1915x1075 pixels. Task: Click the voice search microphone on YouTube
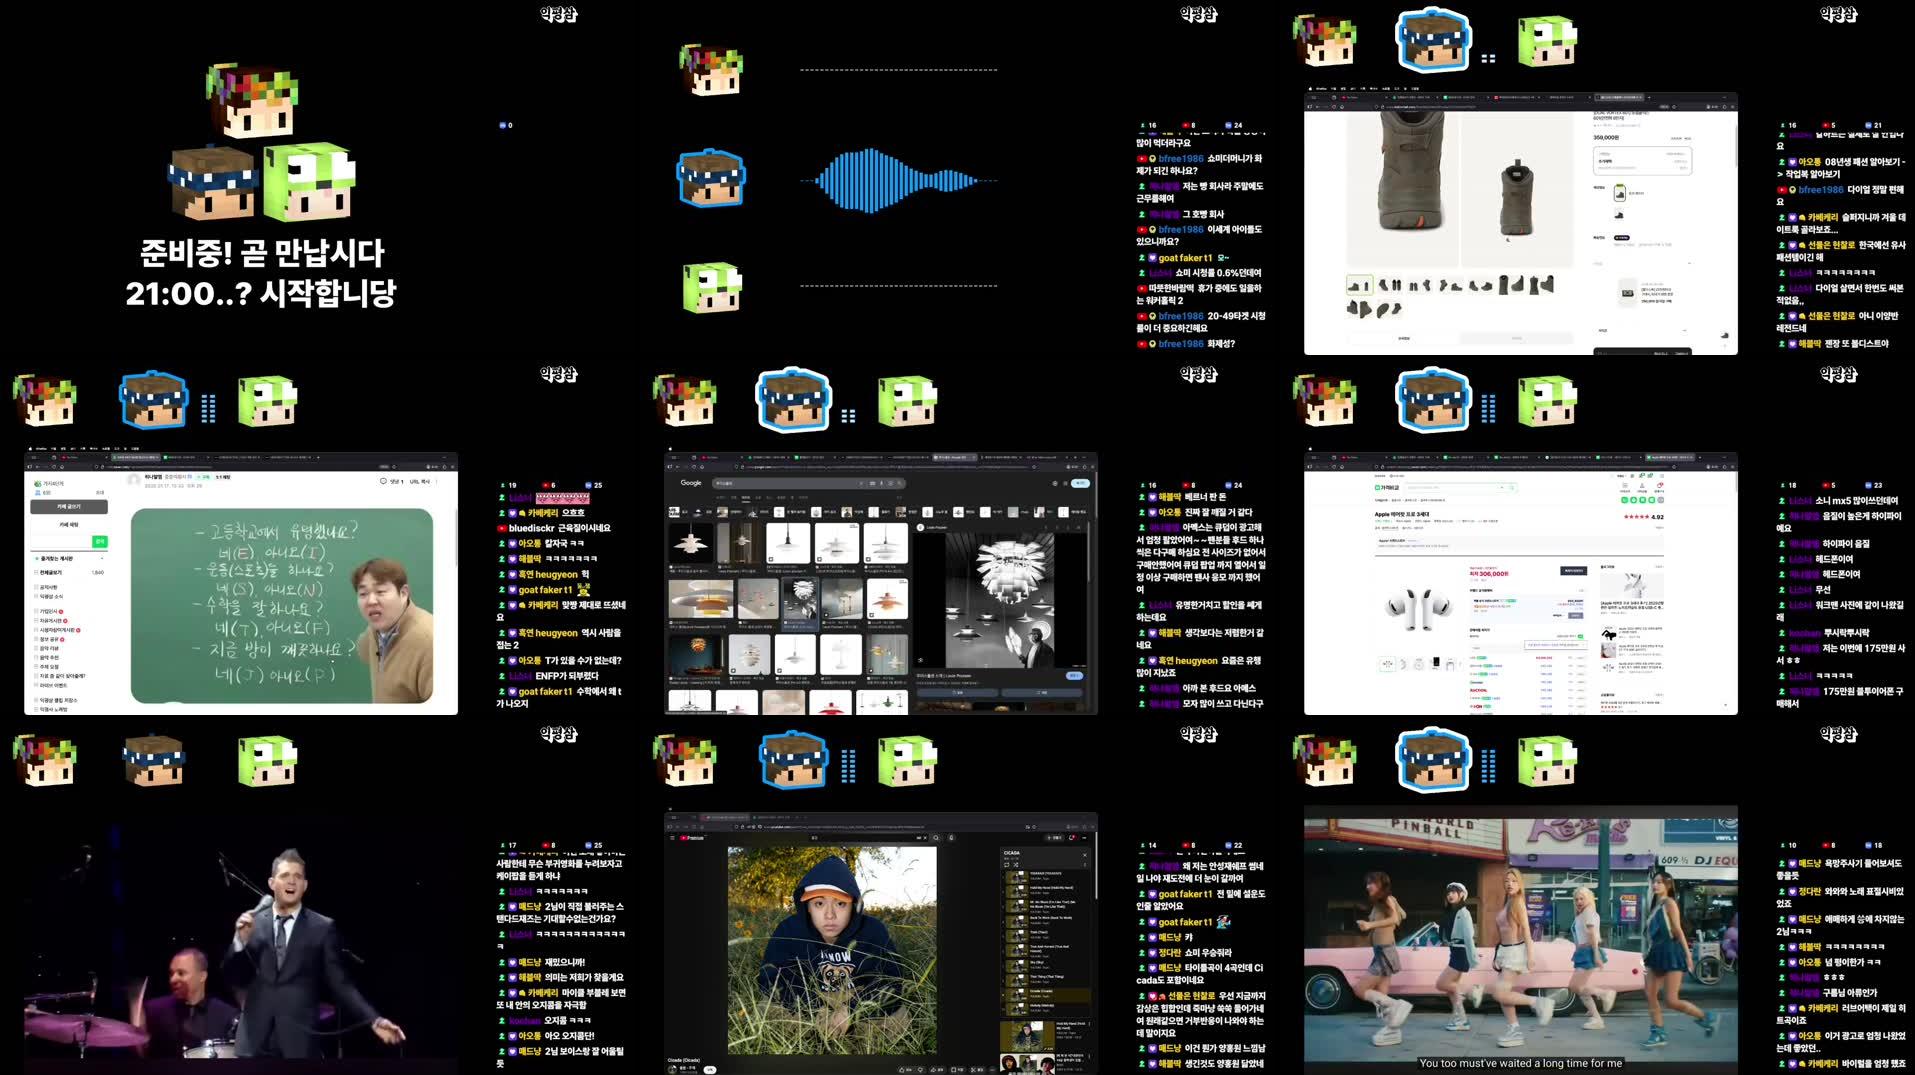coord(951,838)
